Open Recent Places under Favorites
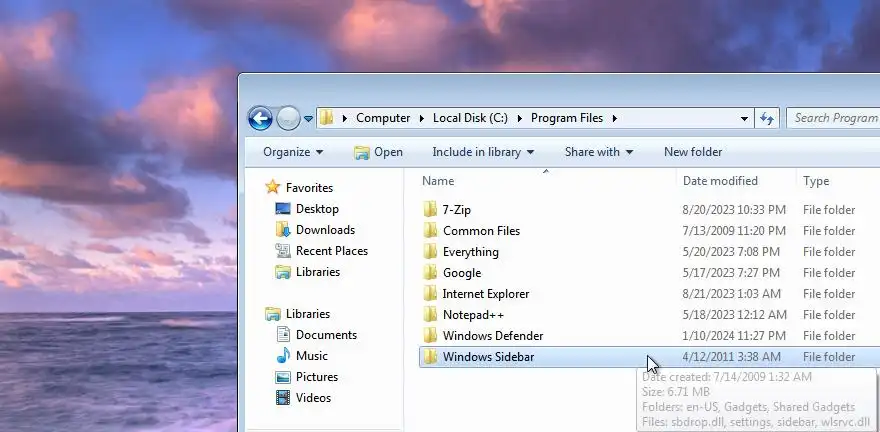The height and width of the screenshot is (432, 880). 332,251
